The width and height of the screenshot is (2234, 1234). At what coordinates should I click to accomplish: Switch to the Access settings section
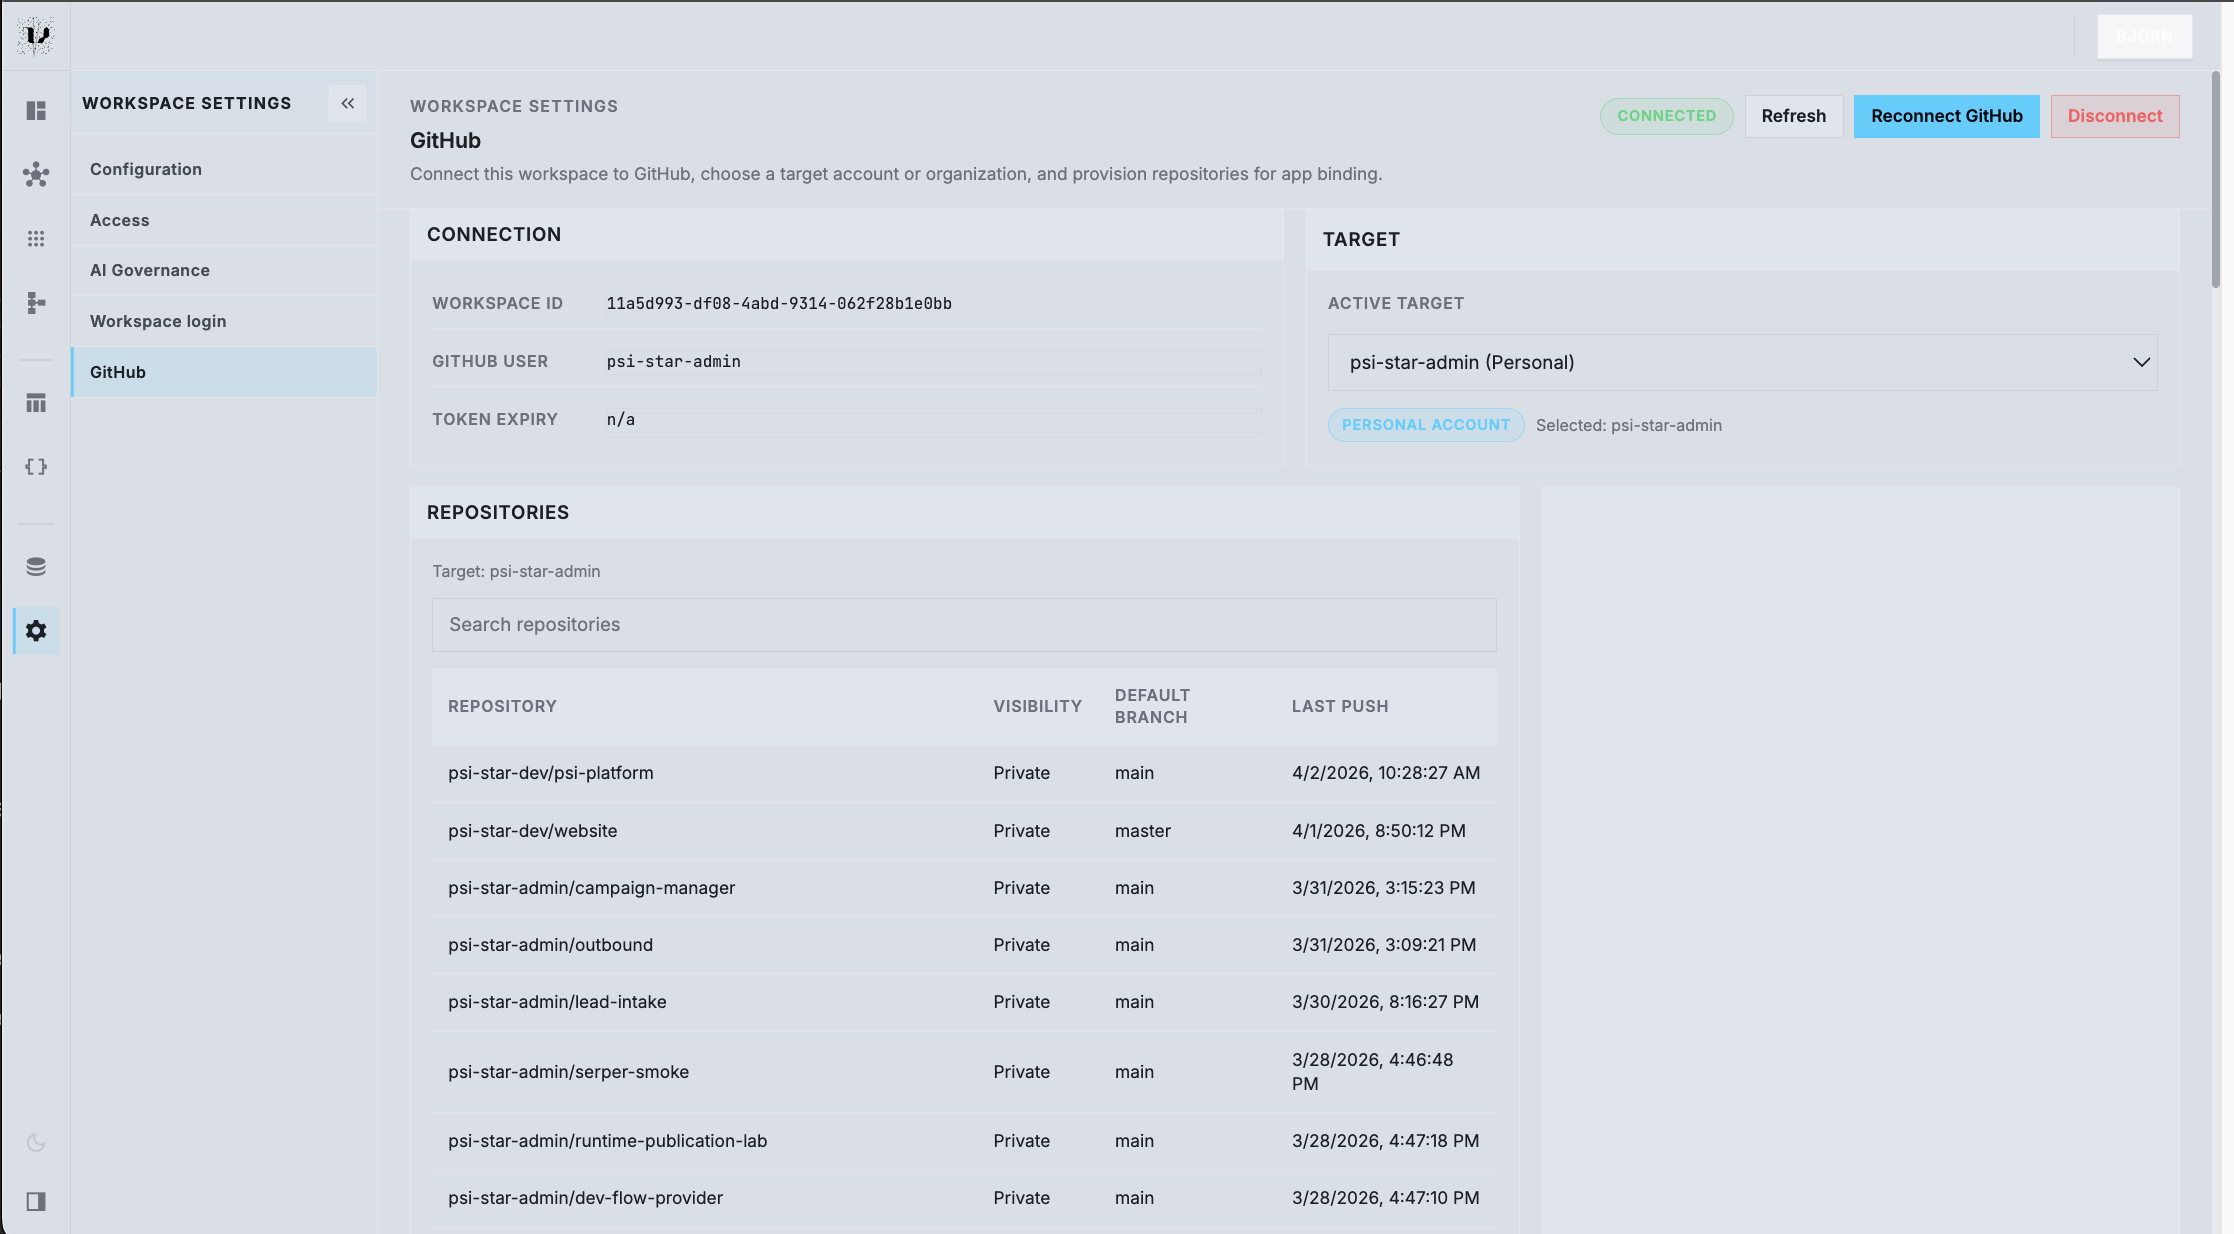(x=119, y=220)
